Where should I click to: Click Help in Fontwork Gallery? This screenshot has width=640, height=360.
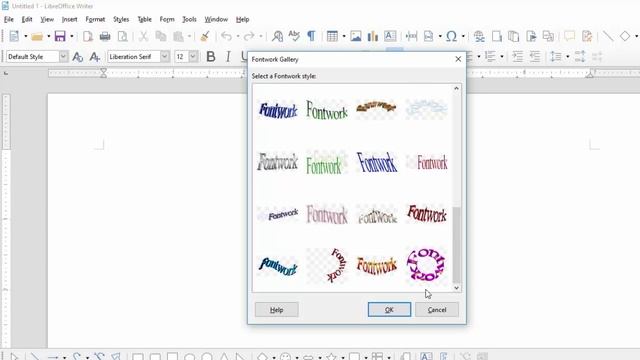coord(276,309)
